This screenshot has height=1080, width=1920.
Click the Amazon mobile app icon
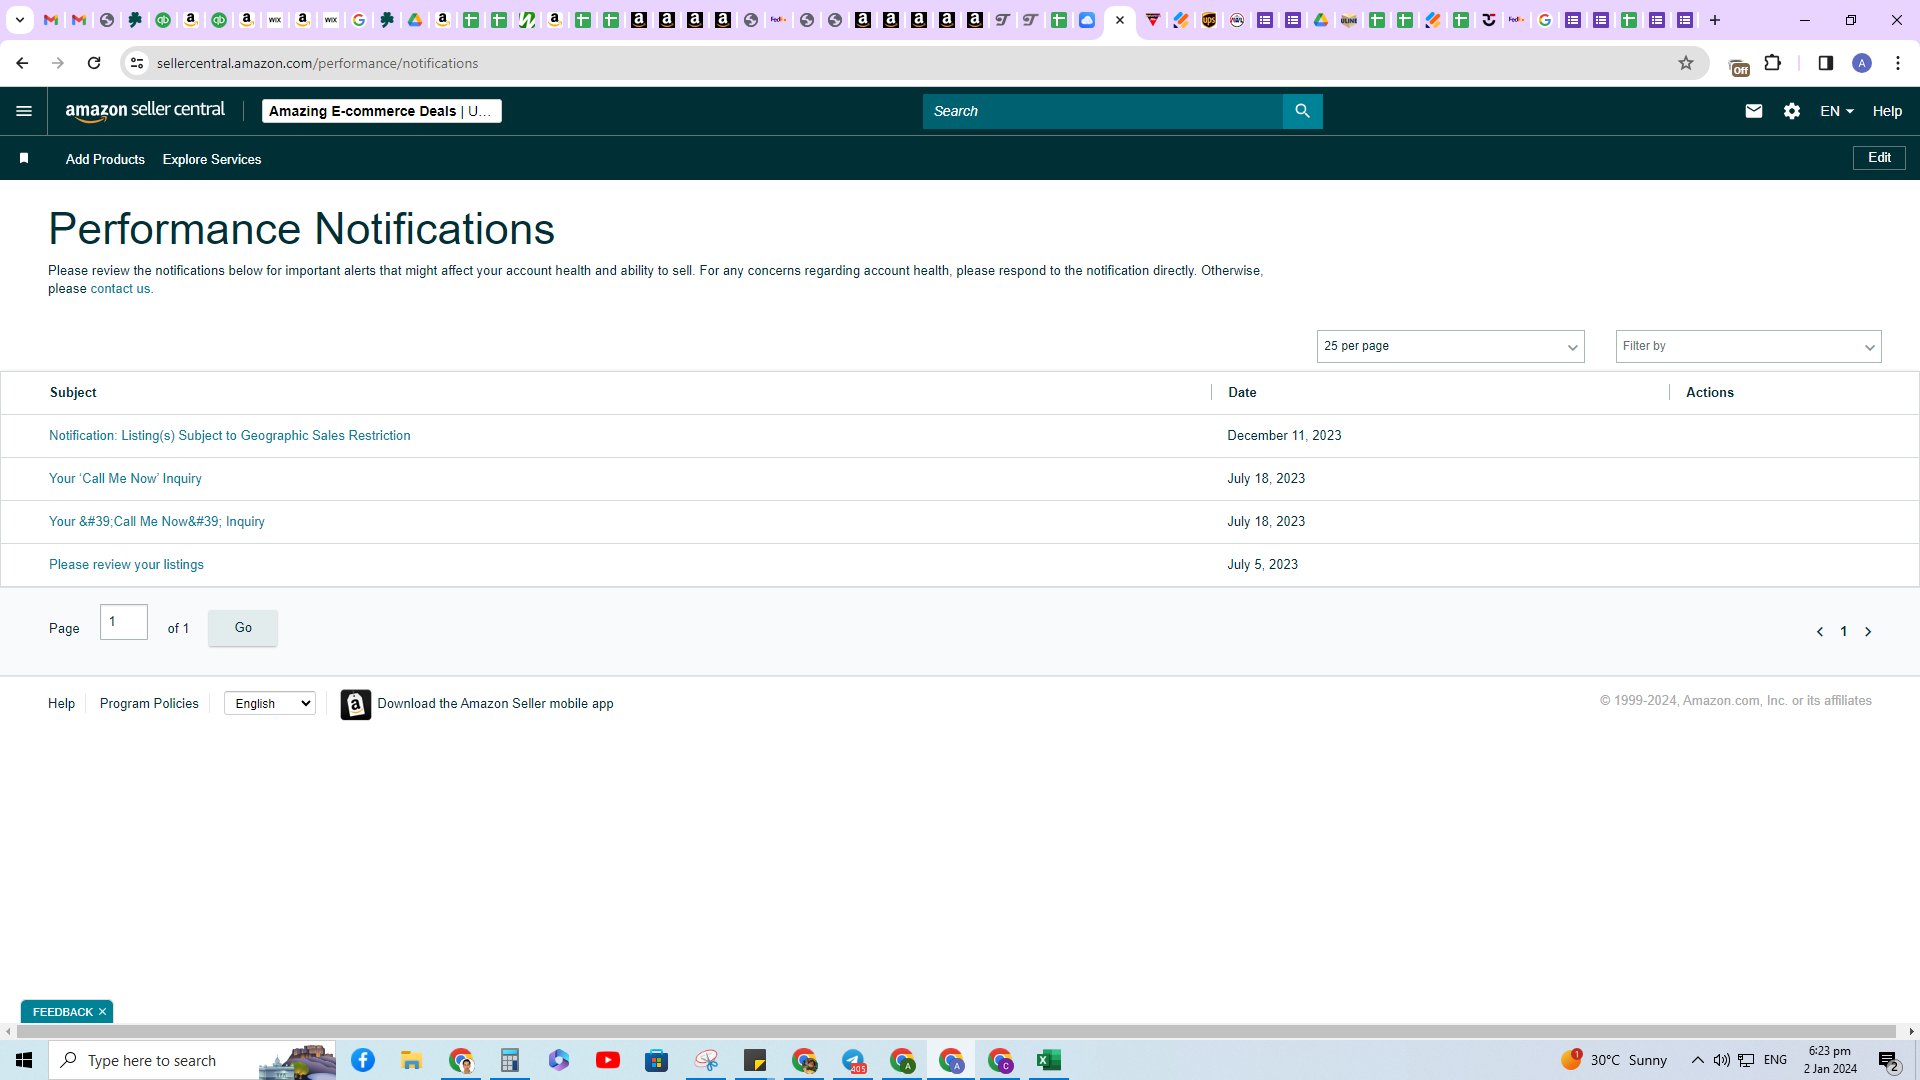point(355,704)
